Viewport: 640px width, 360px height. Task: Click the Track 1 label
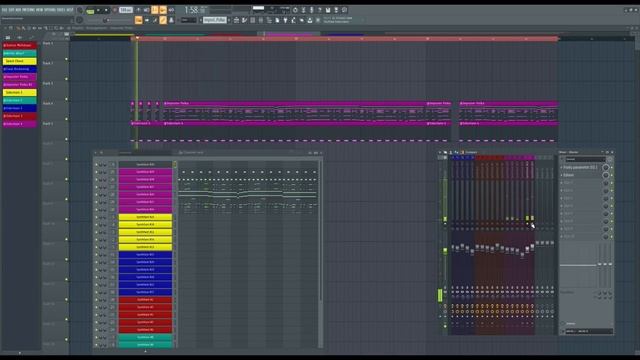coord(48,43)
